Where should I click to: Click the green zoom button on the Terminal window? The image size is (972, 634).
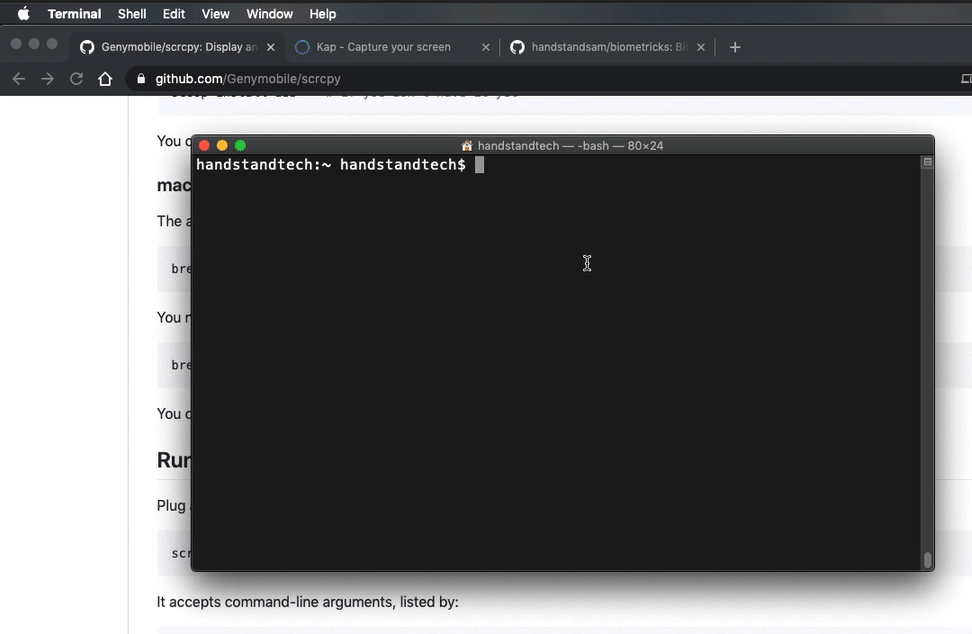[240, 145]
